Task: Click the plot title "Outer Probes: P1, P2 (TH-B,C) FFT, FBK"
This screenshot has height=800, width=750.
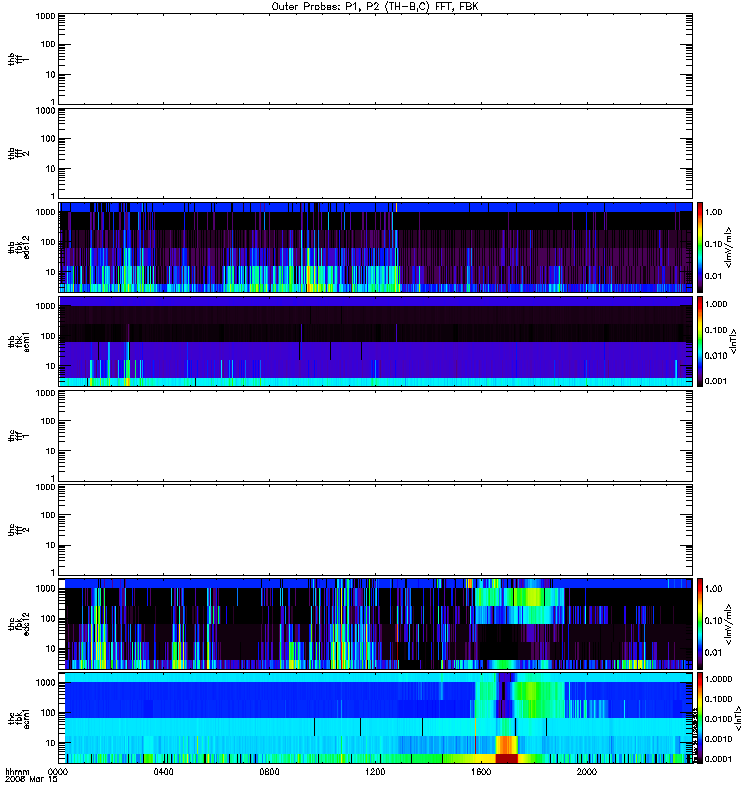Action: tap(375, 7)
